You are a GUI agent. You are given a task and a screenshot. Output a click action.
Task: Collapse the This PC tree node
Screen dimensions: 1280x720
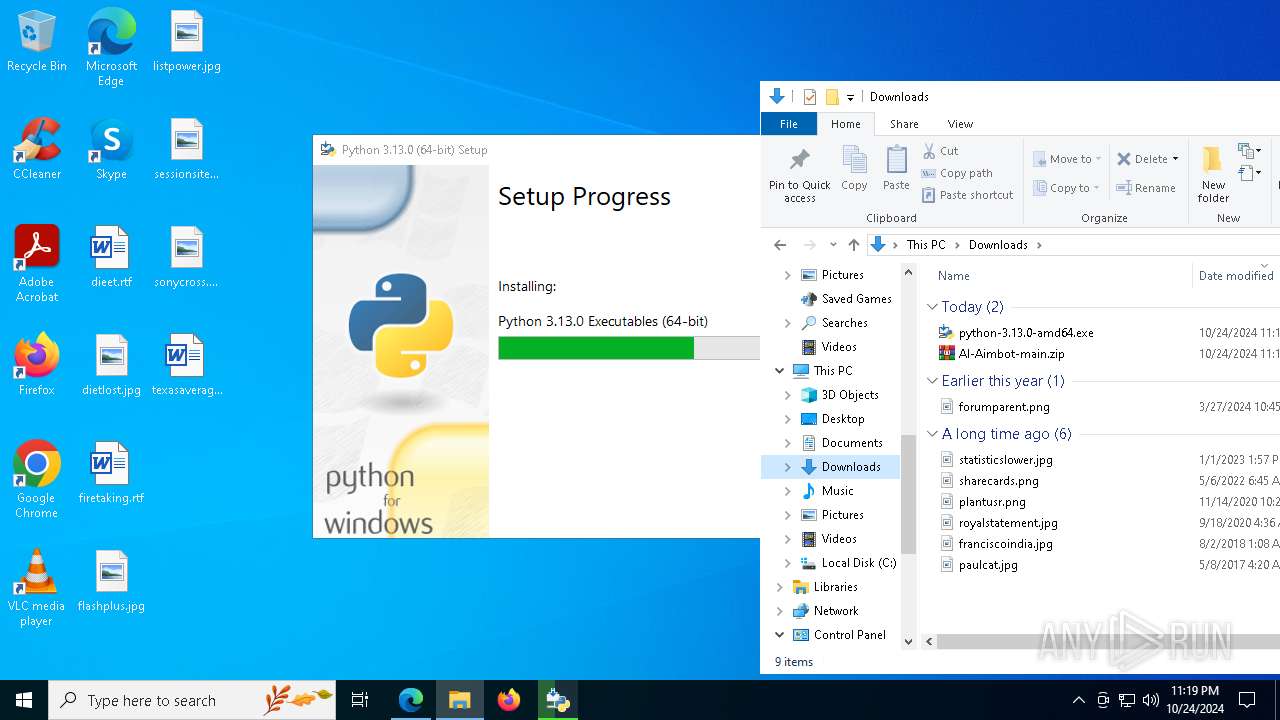(779, 371)
